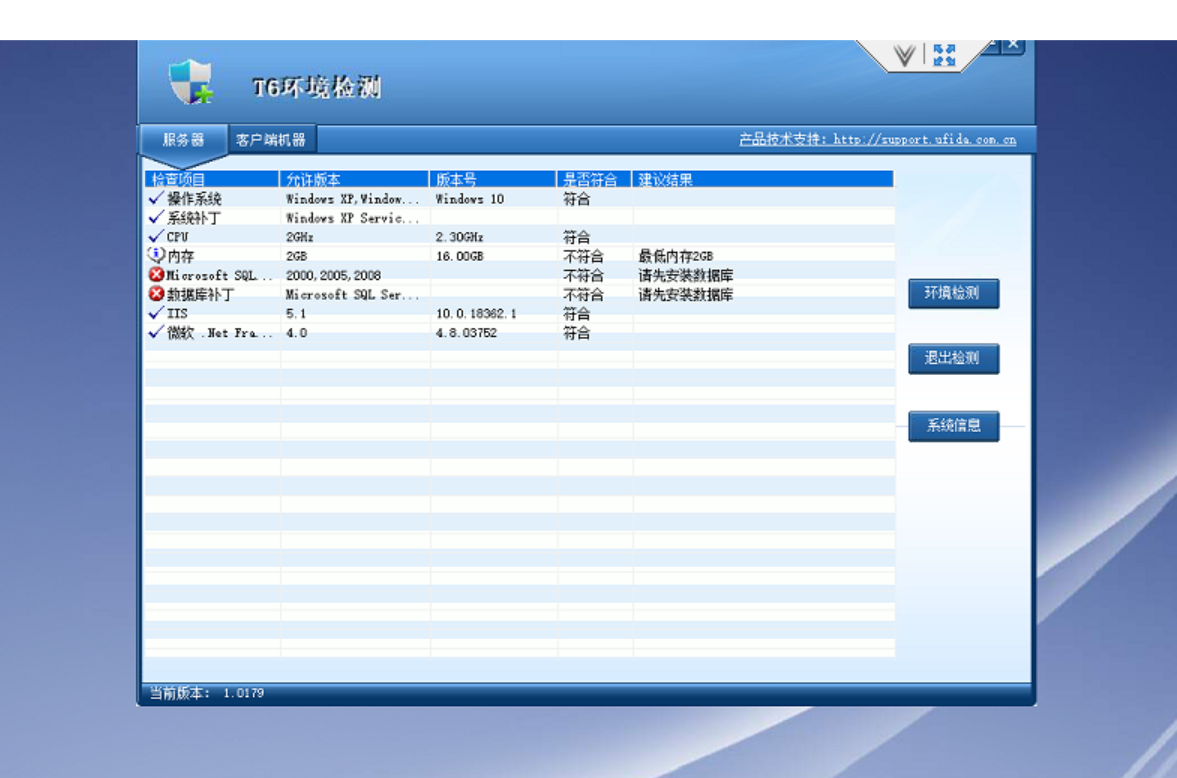Switch to the 服务器 tab

pos(183,140)
